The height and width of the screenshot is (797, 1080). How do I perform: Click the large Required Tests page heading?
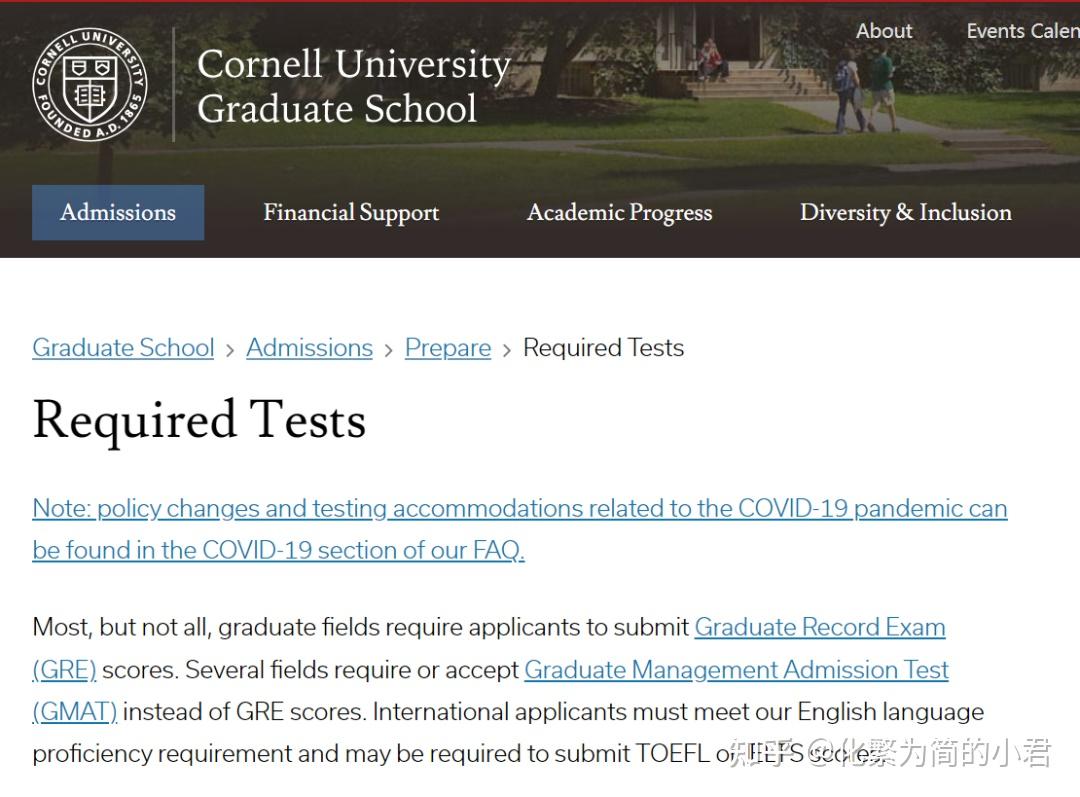[x=199, y=420]
